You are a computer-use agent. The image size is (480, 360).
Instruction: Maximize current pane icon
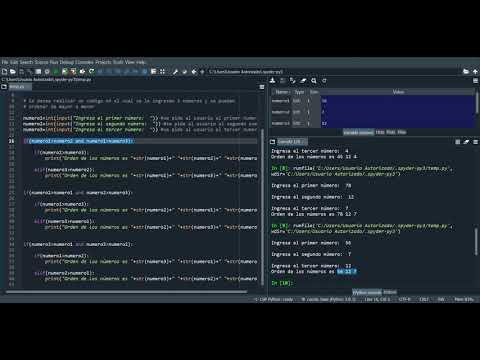pos(153,72)
